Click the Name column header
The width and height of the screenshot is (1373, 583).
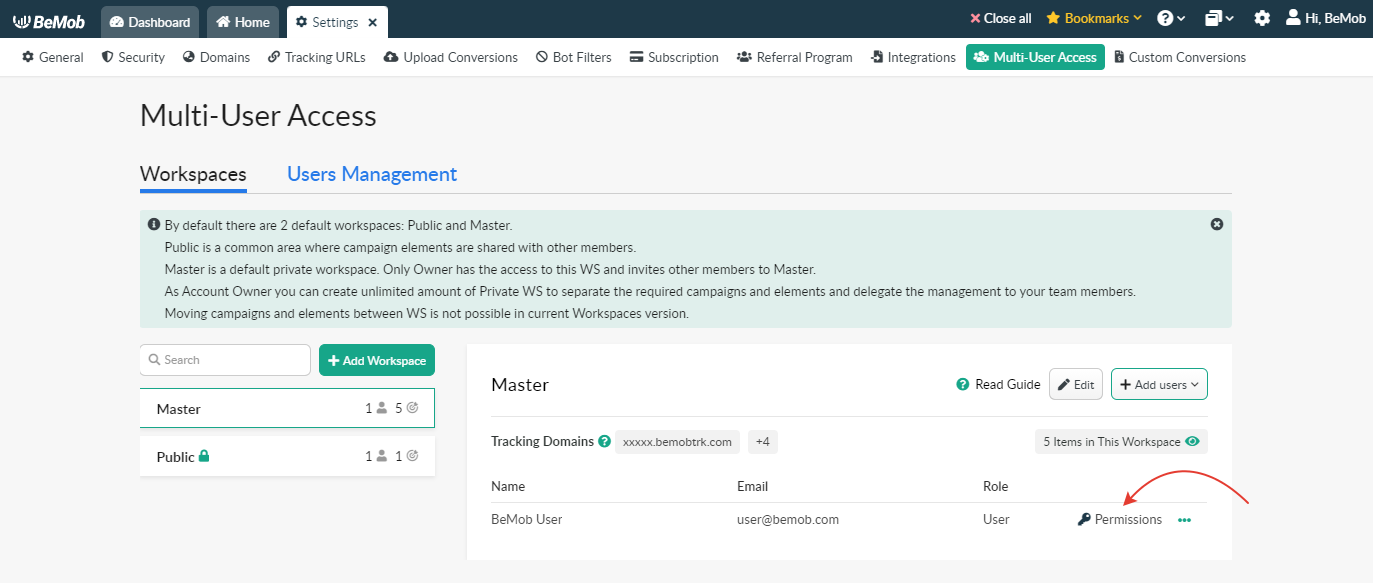pos(508,486)
